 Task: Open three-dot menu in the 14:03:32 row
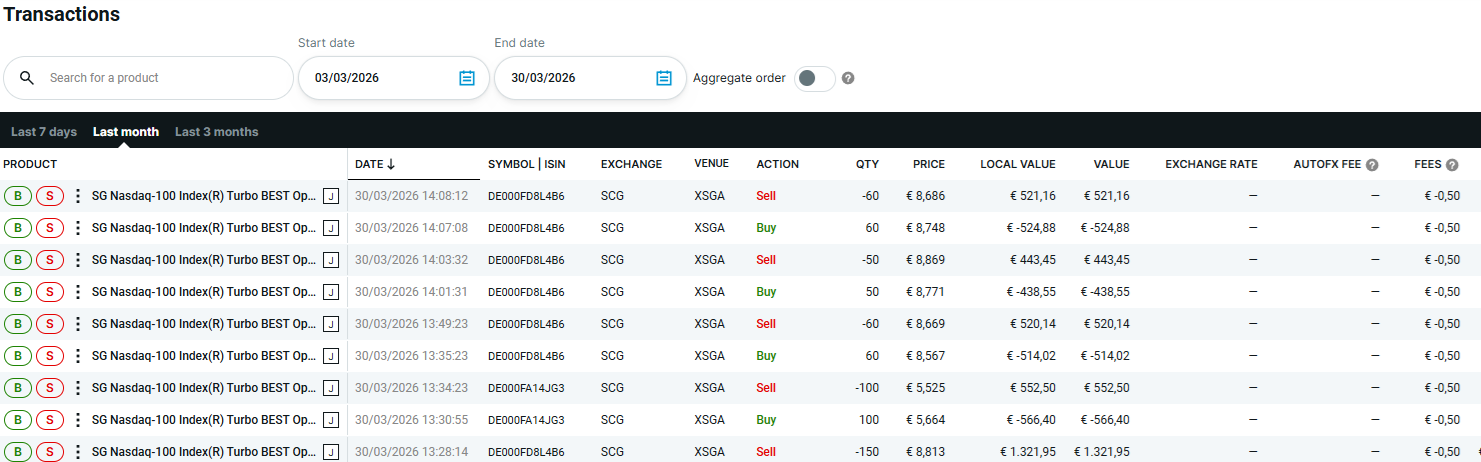pyautogui.click(x=78, y=260)
